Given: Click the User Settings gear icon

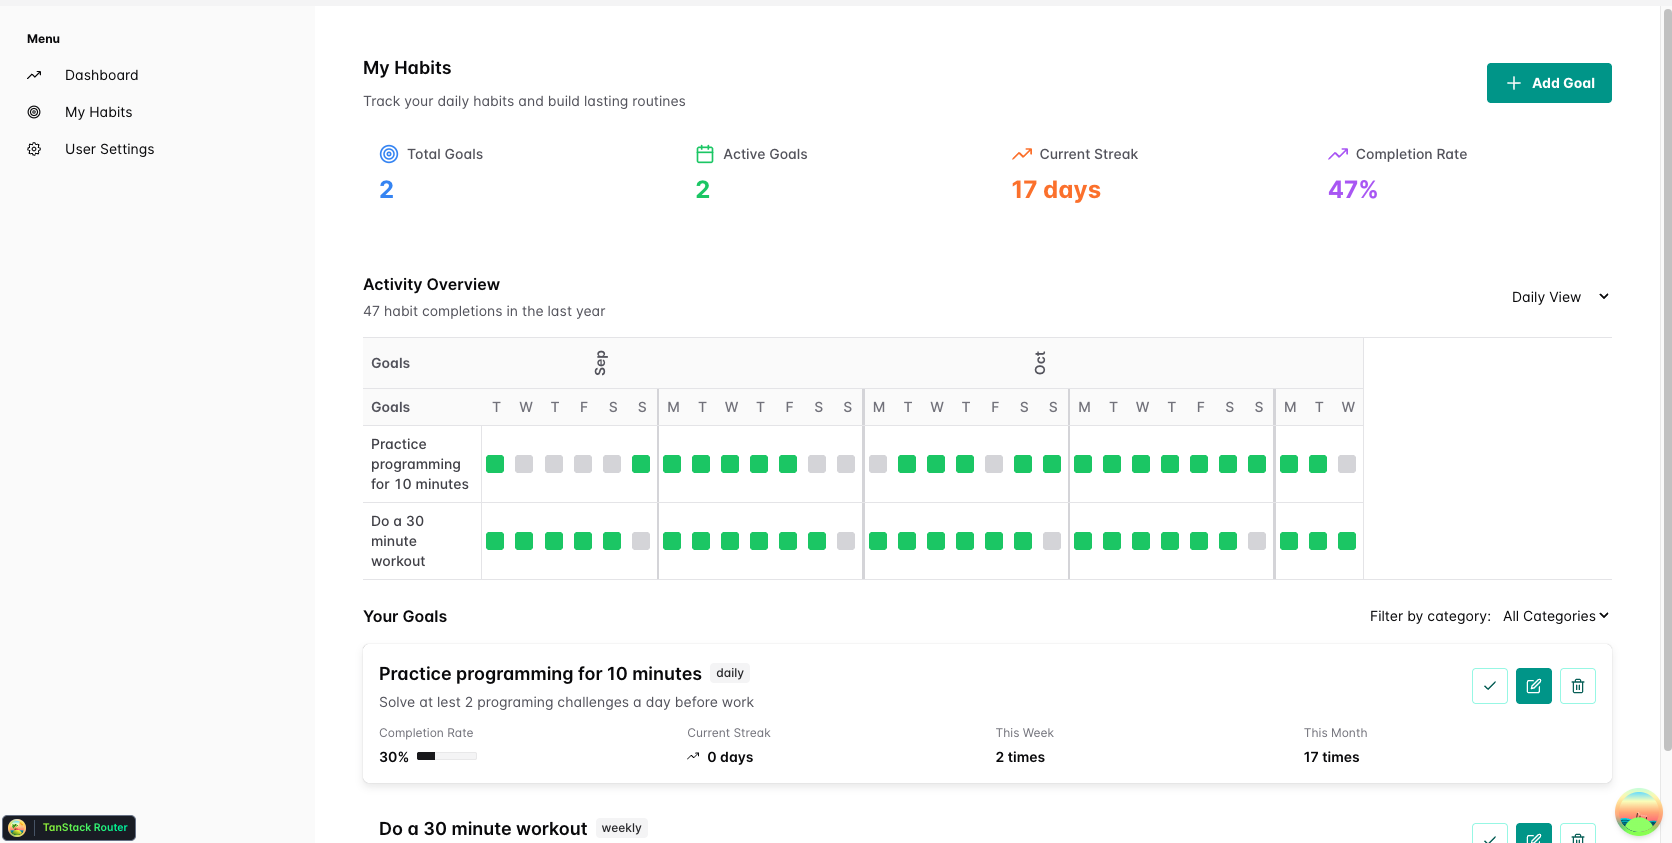Looking at the screenshot, I should tap(34, 149).
